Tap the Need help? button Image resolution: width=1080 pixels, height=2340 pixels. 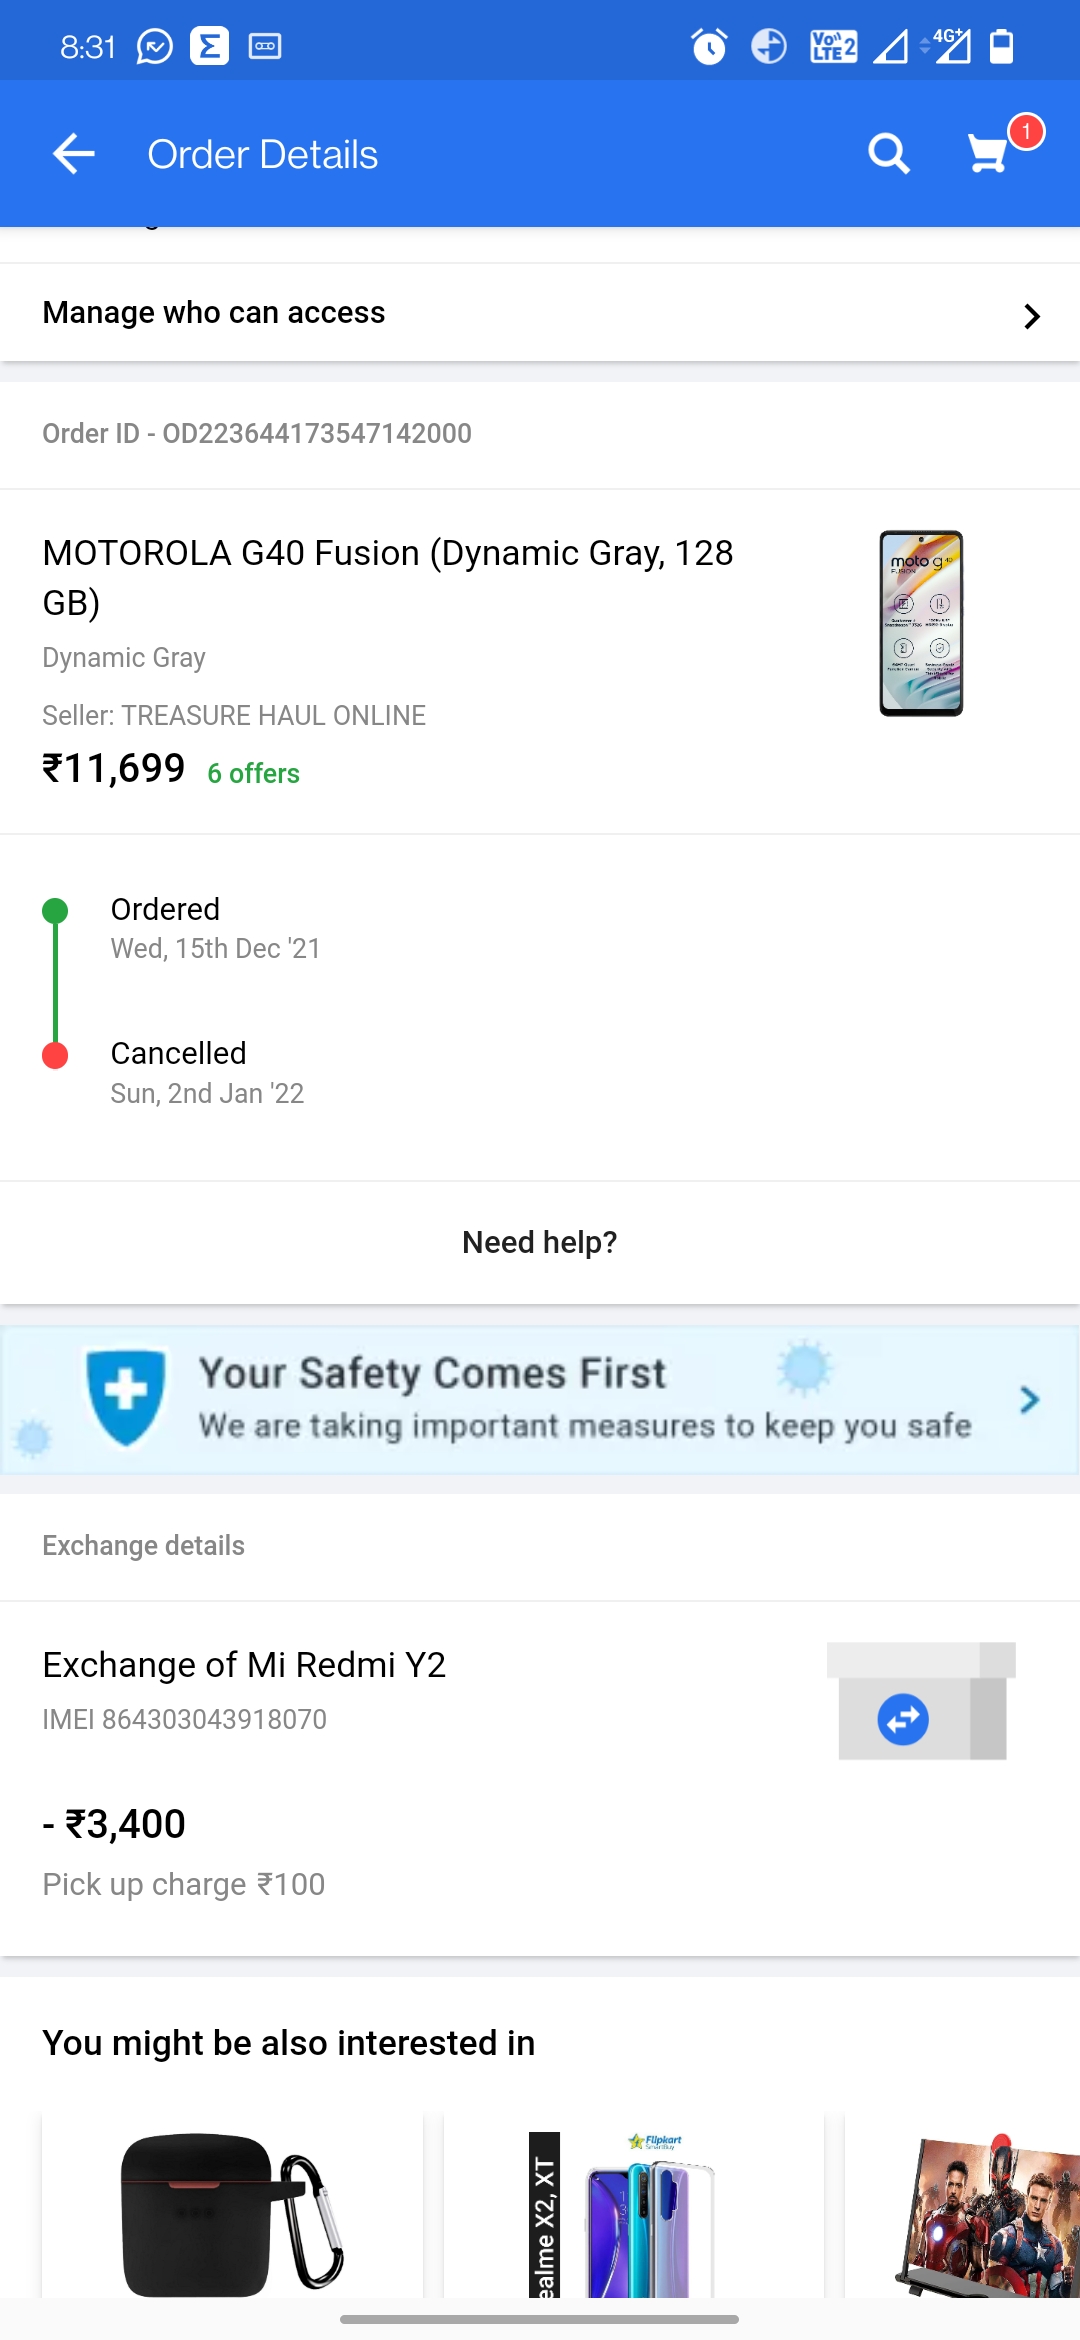(x=540, y=1242)
